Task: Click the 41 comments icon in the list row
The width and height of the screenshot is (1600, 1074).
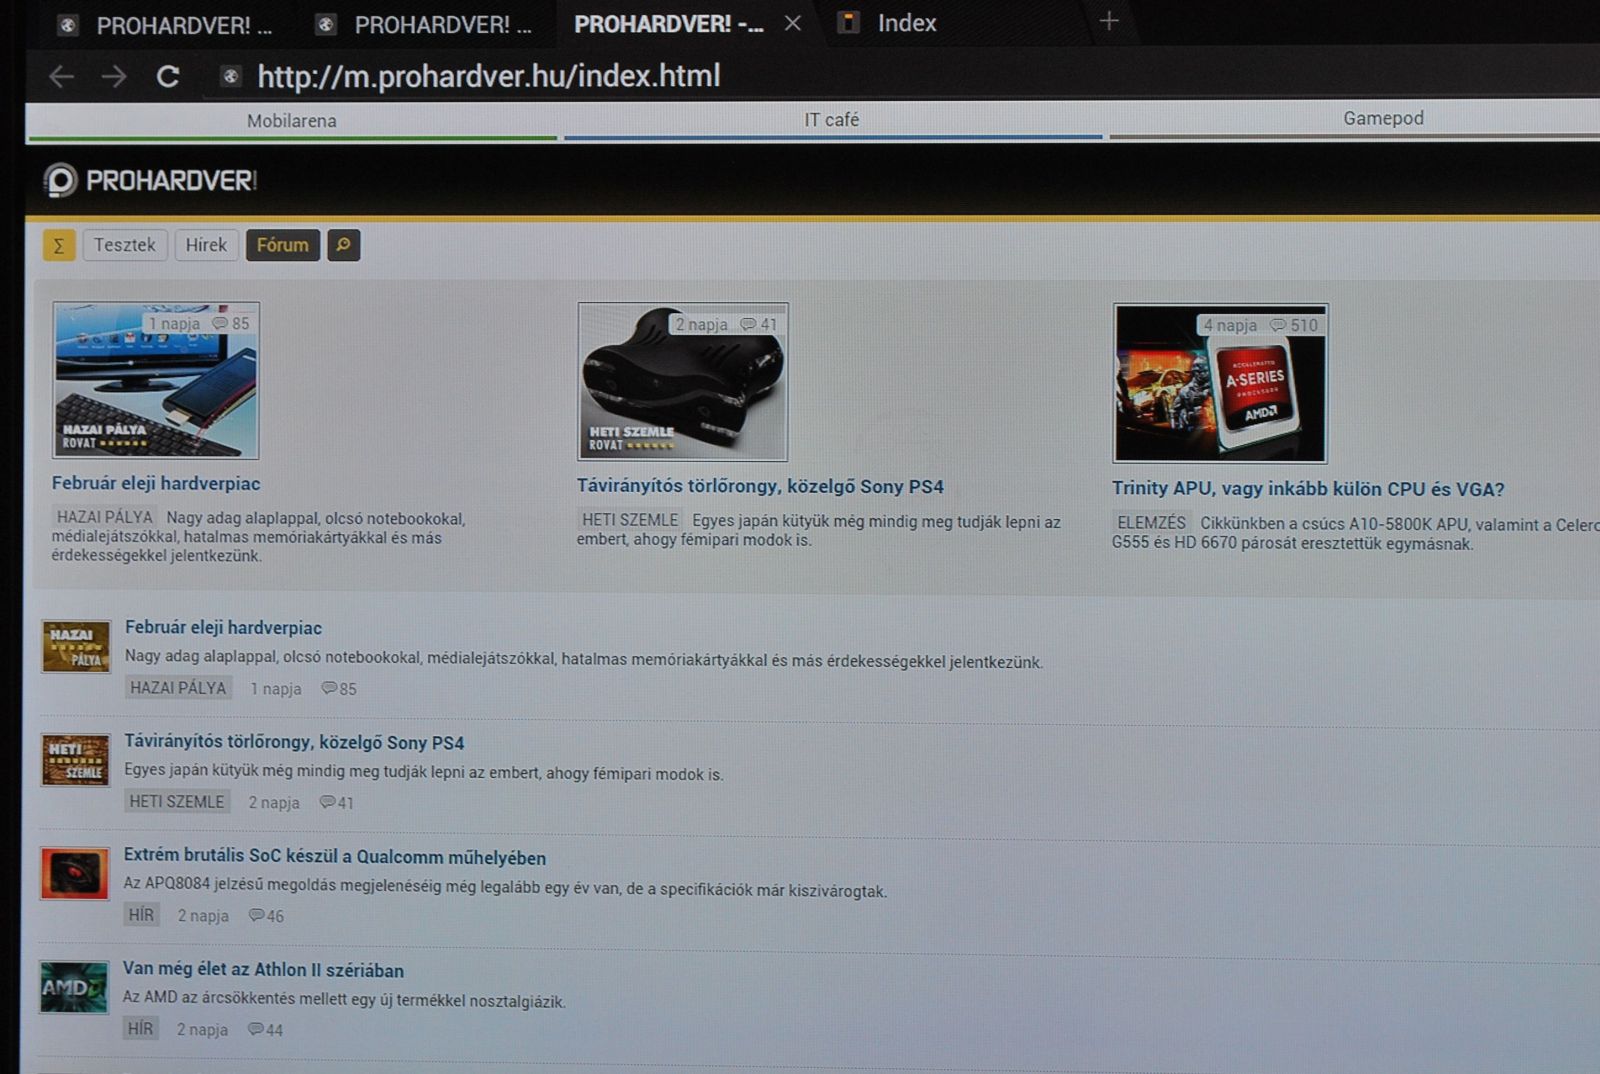Action: click(336, 803)
